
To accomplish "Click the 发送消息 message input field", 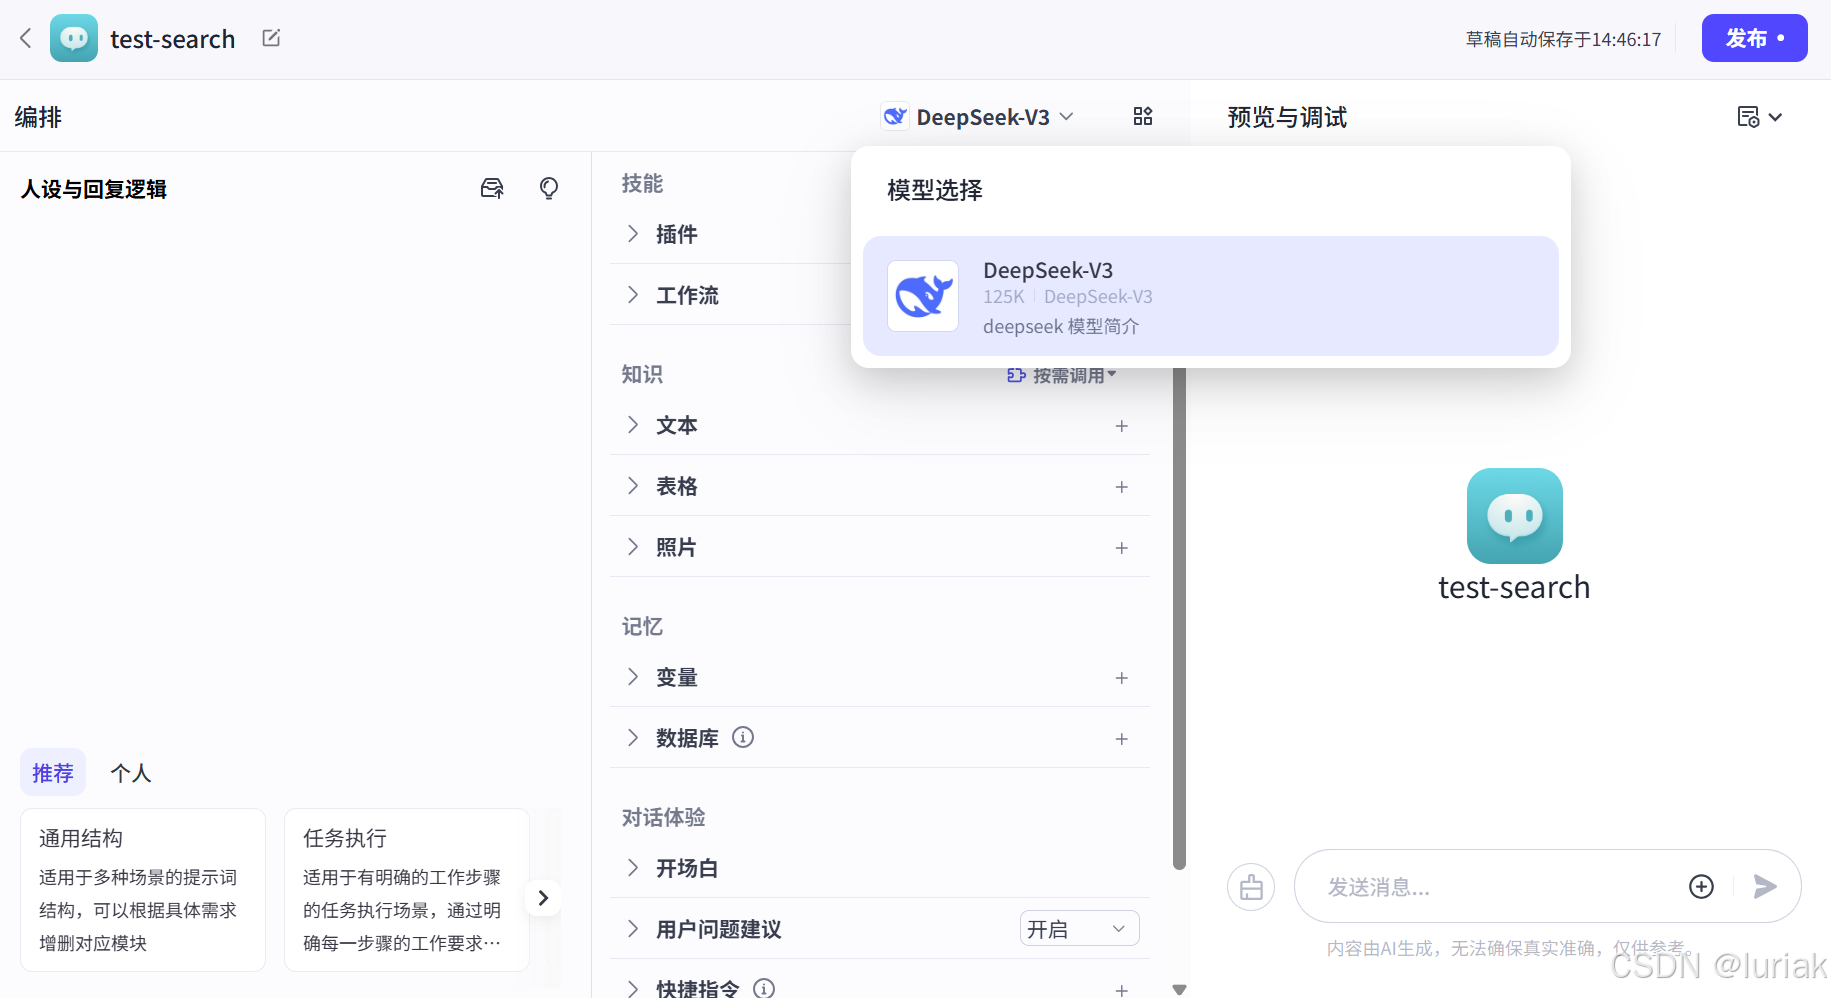I will 1500,887.
